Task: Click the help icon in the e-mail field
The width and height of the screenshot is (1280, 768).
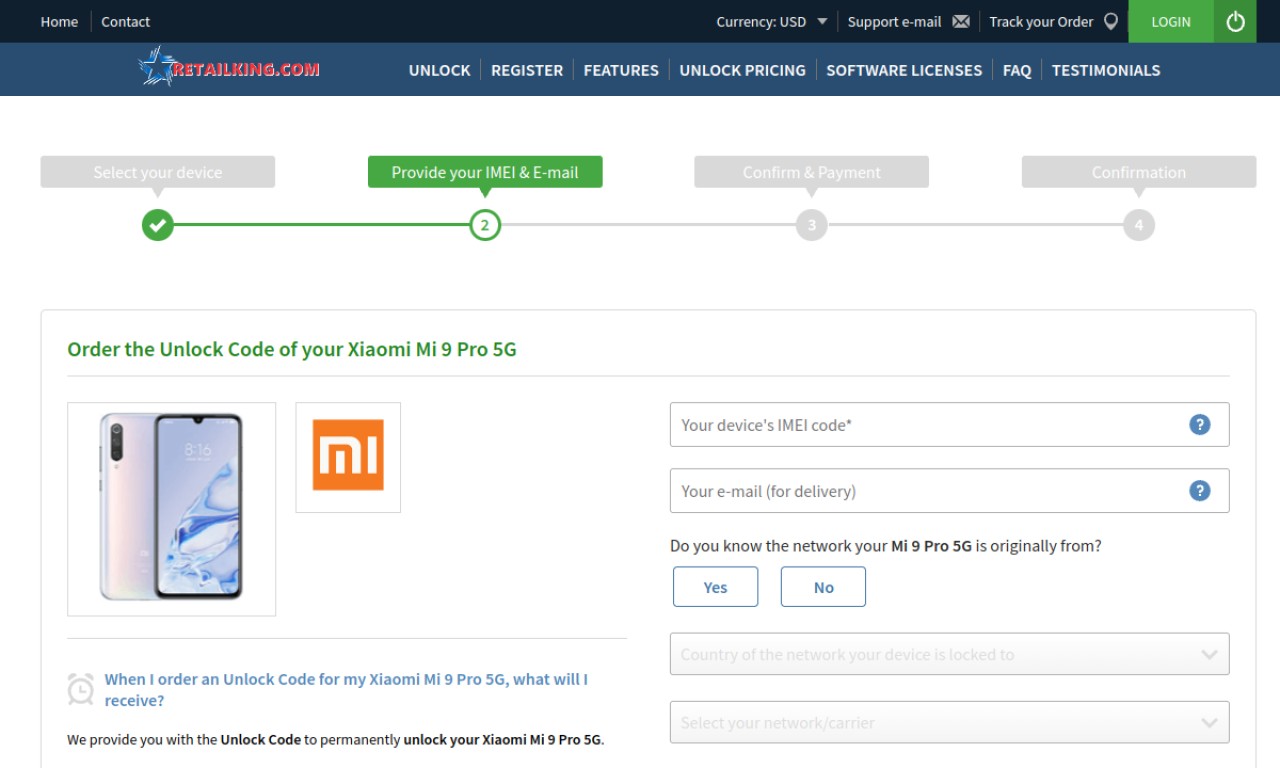Action: pyautogui.click(x=1200, y=490)
